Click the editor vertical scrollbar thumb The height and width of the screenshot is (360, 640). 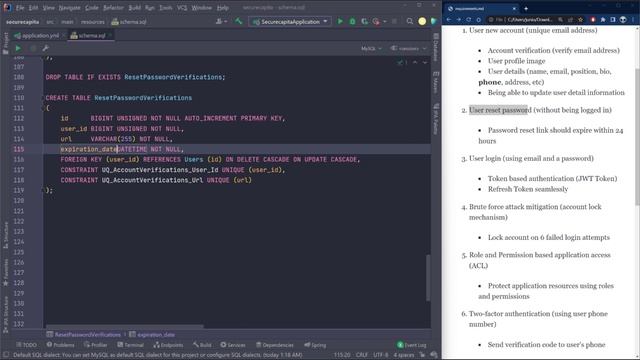[428, 278]
